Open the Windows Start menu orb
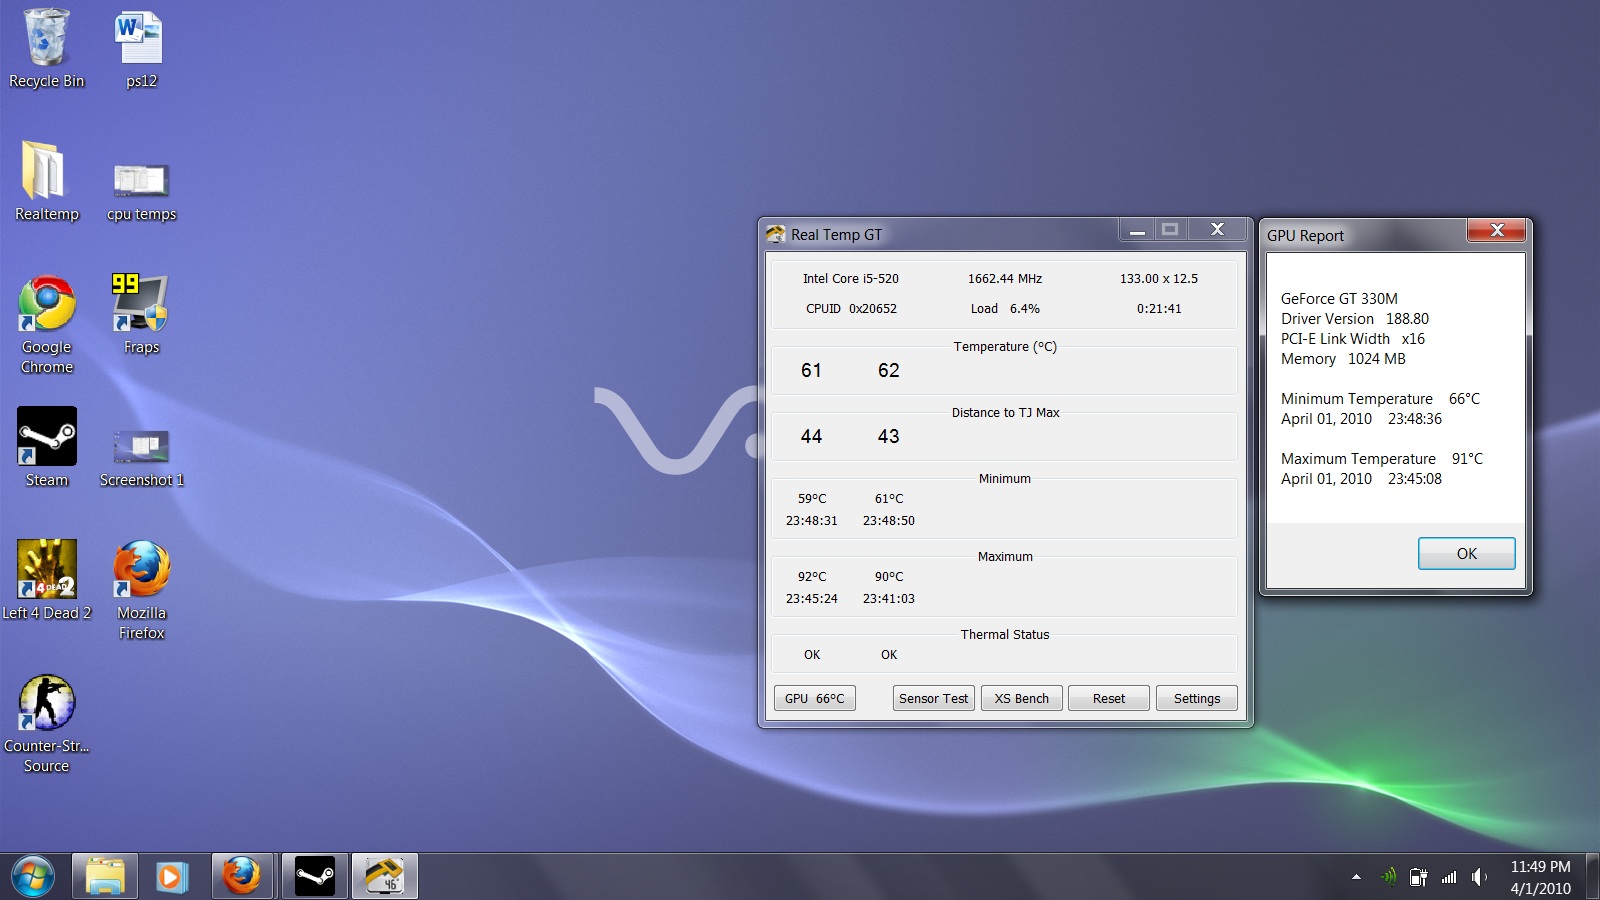 click(x=33, y=877)
